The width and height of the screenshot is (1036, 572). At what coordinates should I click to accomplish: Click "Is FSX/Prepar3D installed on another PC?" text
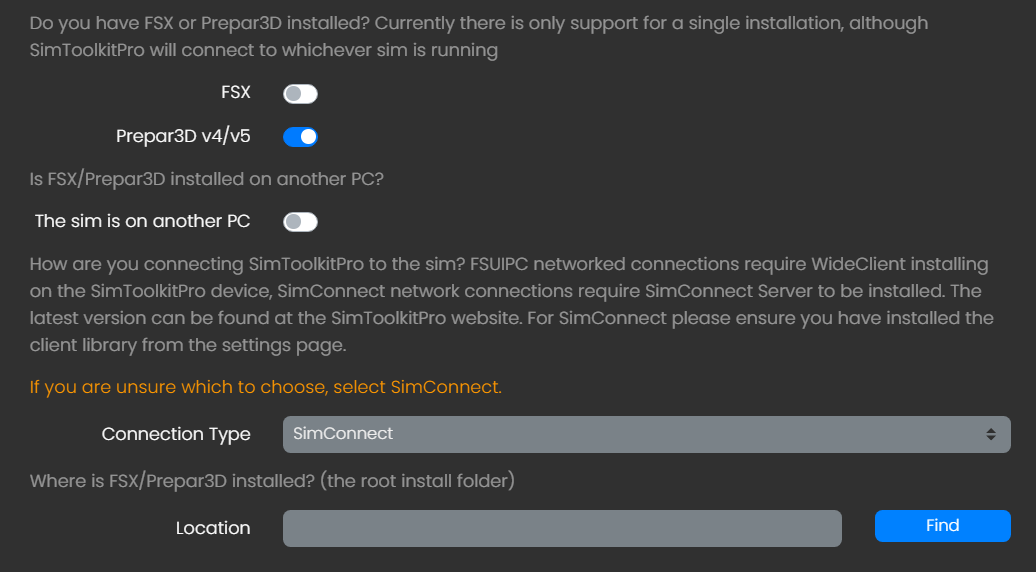tap(207, 180)
